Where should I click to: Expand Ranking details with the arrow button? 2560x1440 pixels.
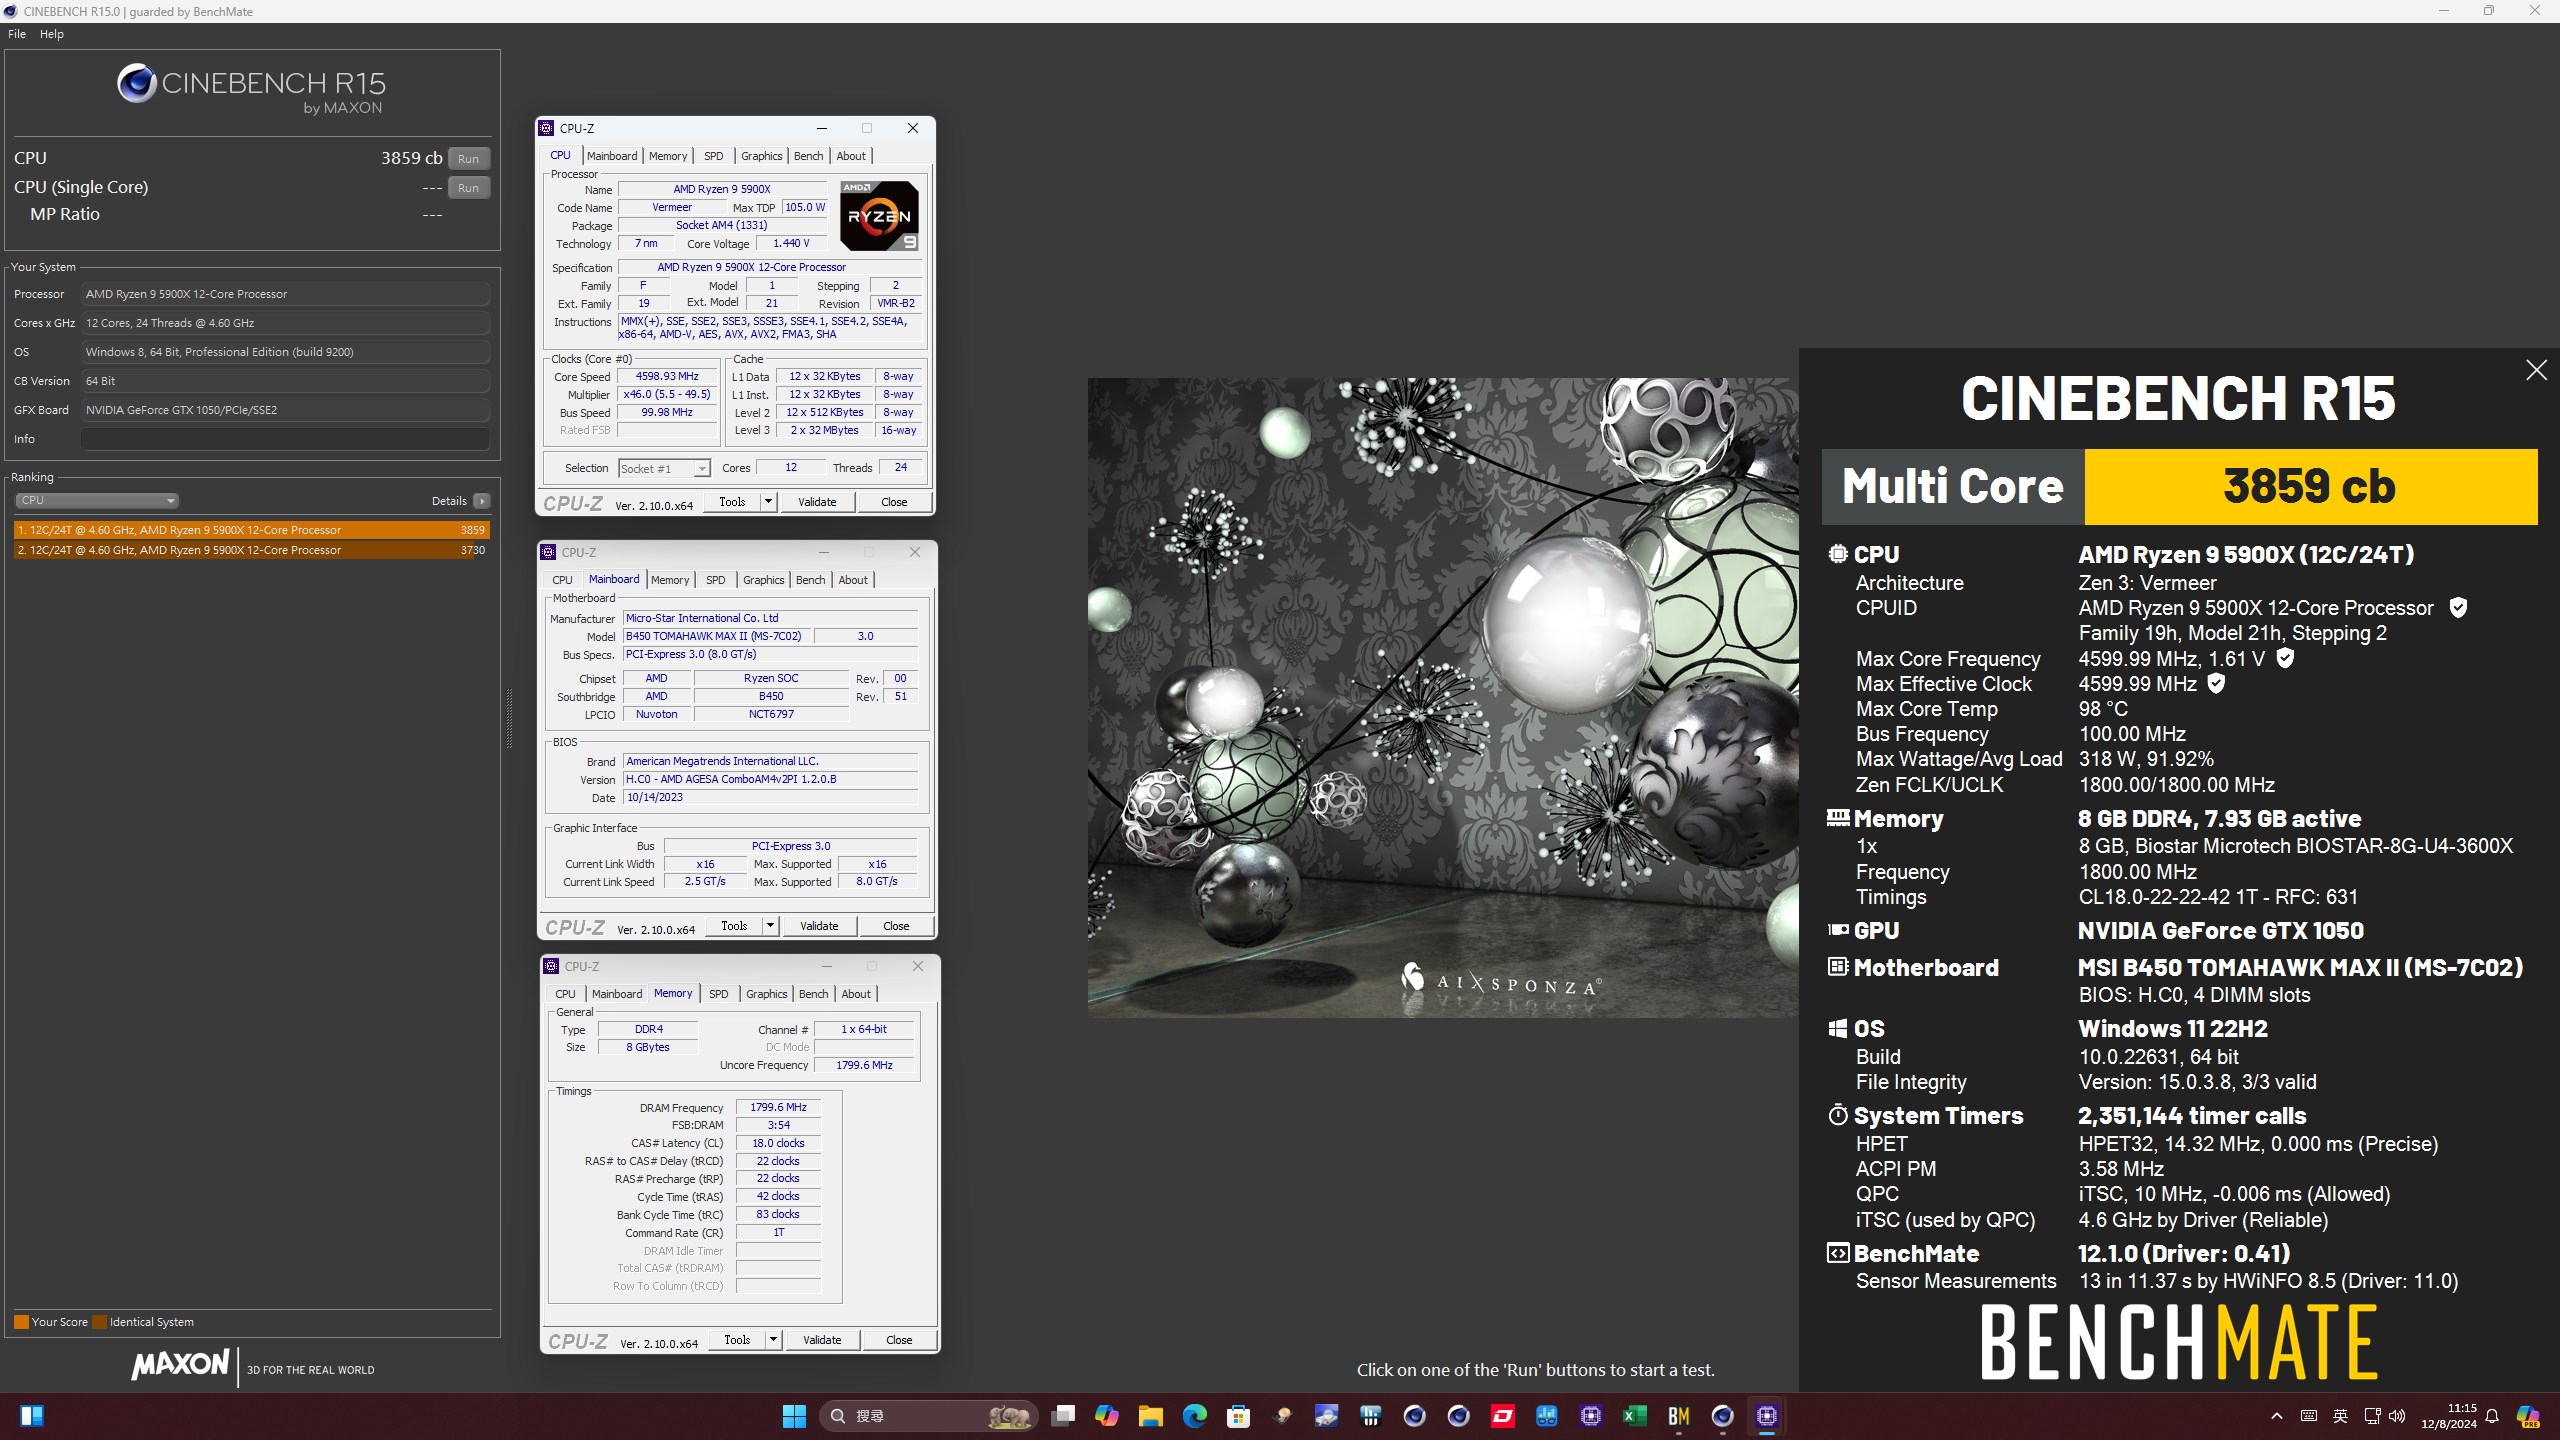click(x=482, y=501)
